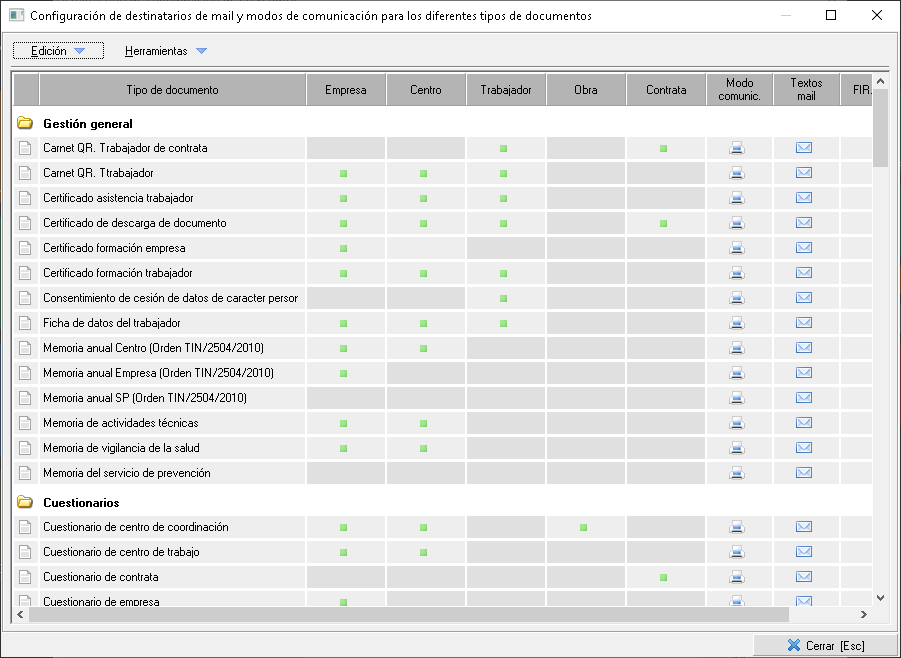Click printer icon for Carnet QR. Trabajador de contrata
The image size is (901, 658).
(737, 148)
